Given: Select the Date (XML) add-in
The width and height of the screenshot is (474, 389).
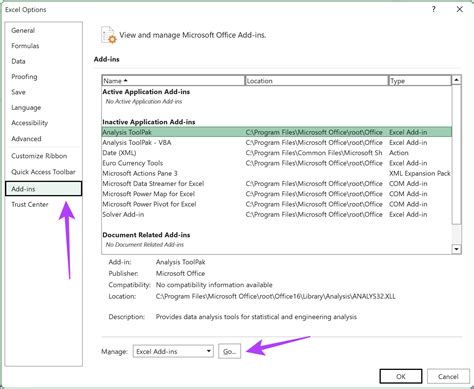Looking at the screenshot, I should tap(277, 153).
